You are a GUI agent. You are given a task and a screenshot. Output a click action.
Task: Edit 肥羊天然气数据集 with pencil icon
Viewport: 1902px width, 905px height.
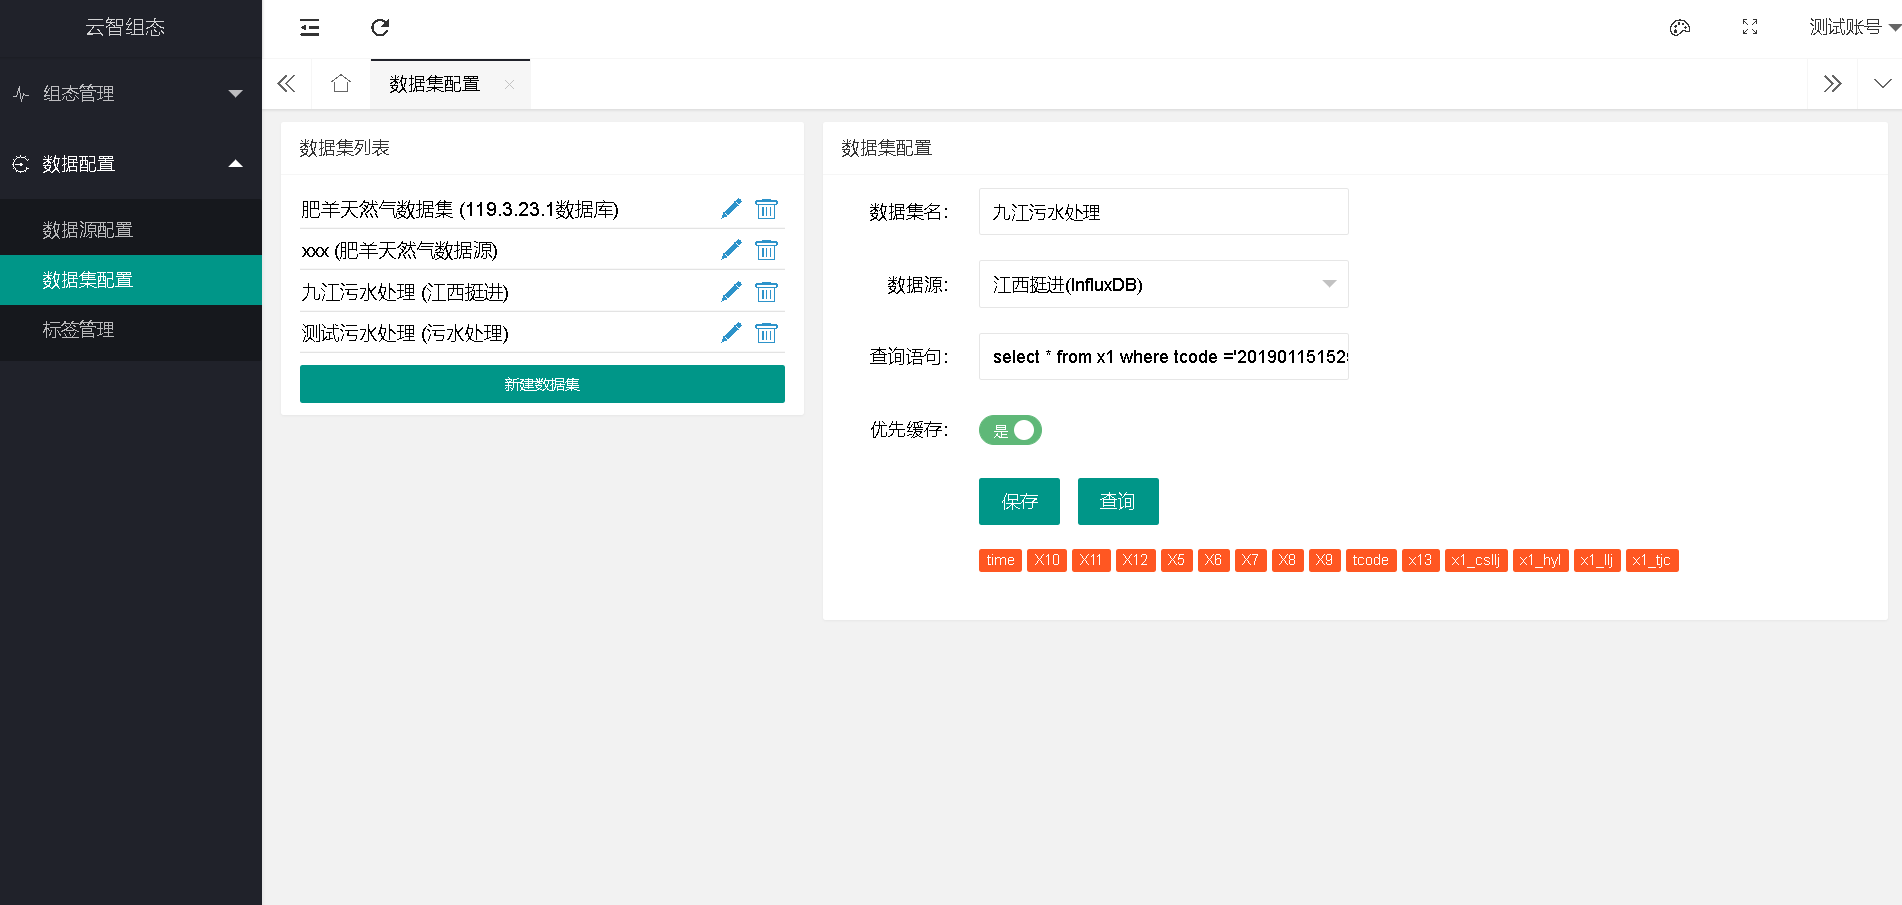tap(732, 209)
